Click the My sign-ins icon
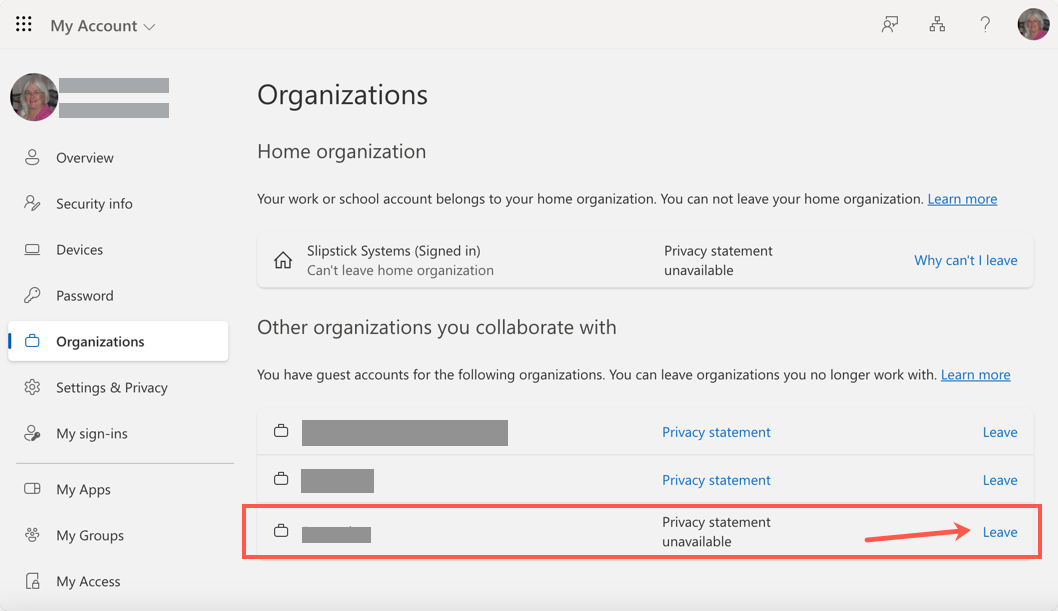 tap(32, 433)
